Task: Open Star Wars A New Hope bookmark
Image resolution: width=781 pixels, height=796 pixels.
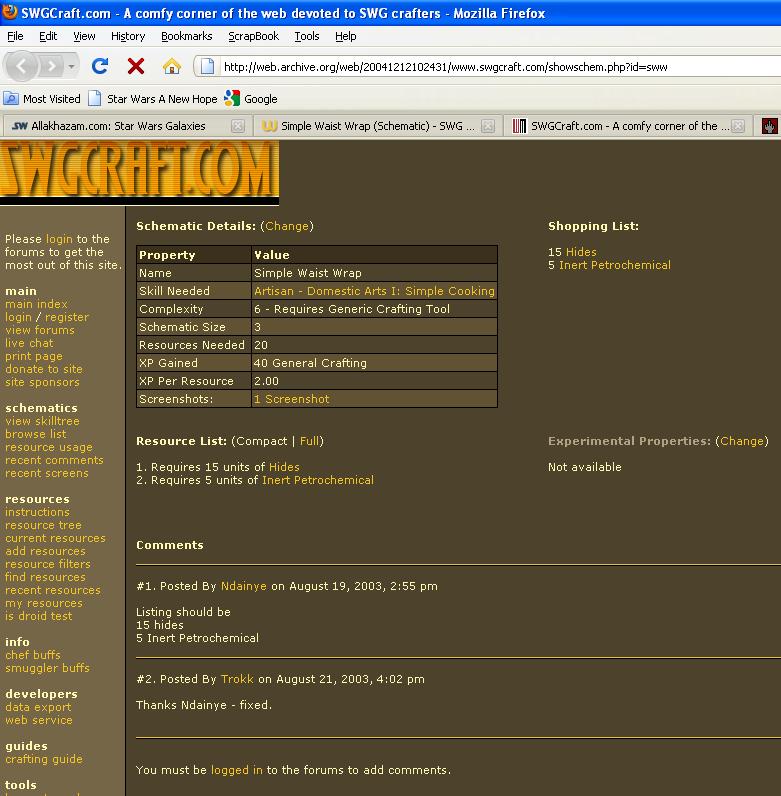Action: tap(161, 98)
